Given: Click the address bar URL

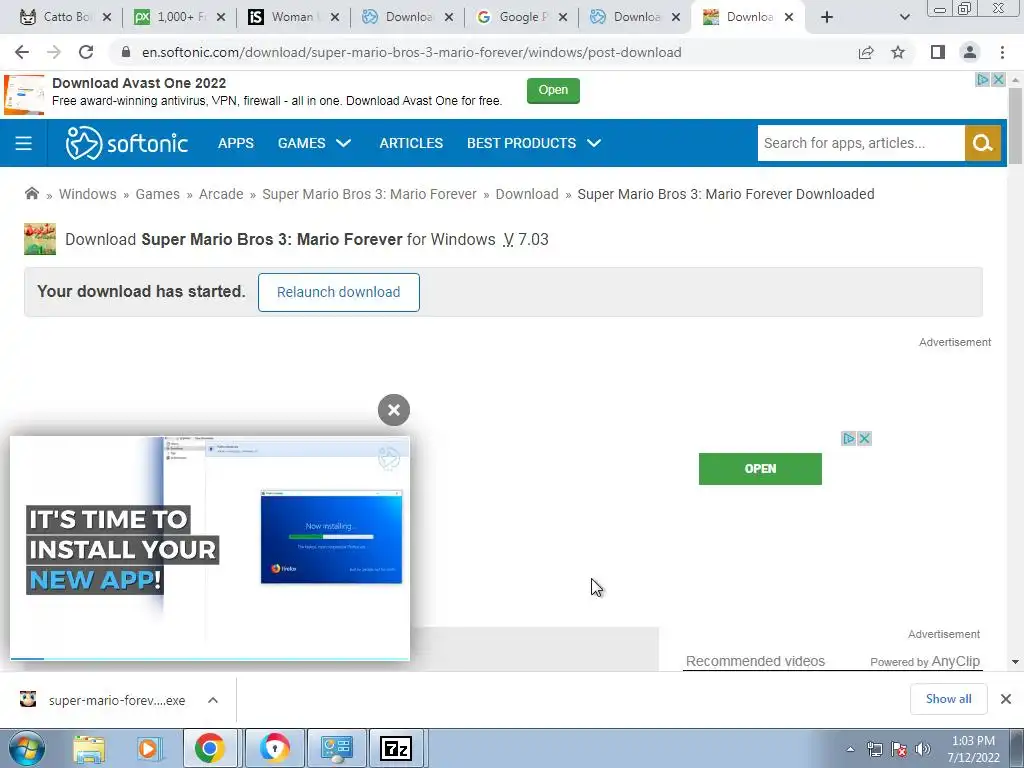Looking at the screenshot, I should pyautogui.click(x=411, y=52).
